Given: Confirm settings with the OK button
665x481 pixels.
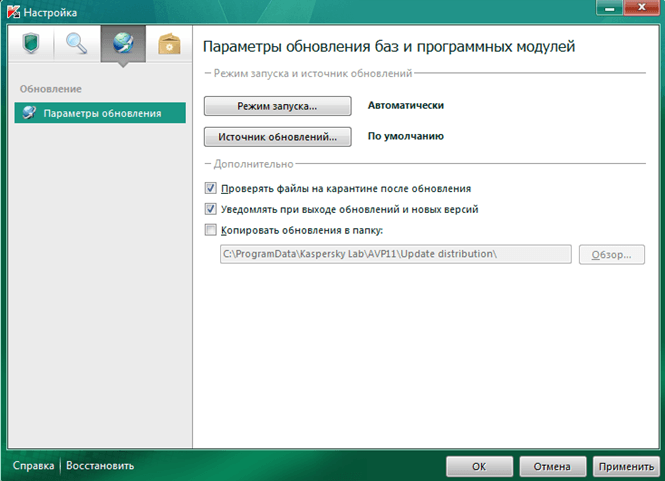Looking at the screenshot, I should click(x=479, y=466).
